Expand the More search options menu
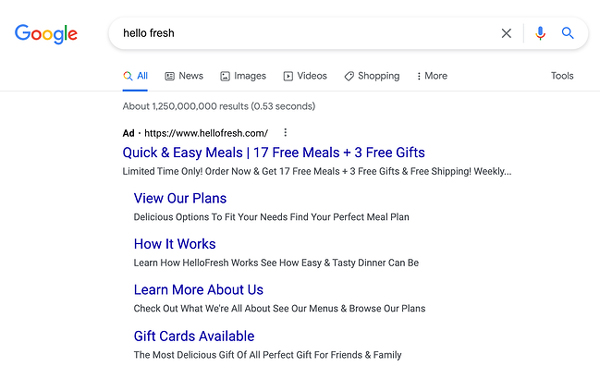Viewport: 600px width, 379px height. pos(432,76)
